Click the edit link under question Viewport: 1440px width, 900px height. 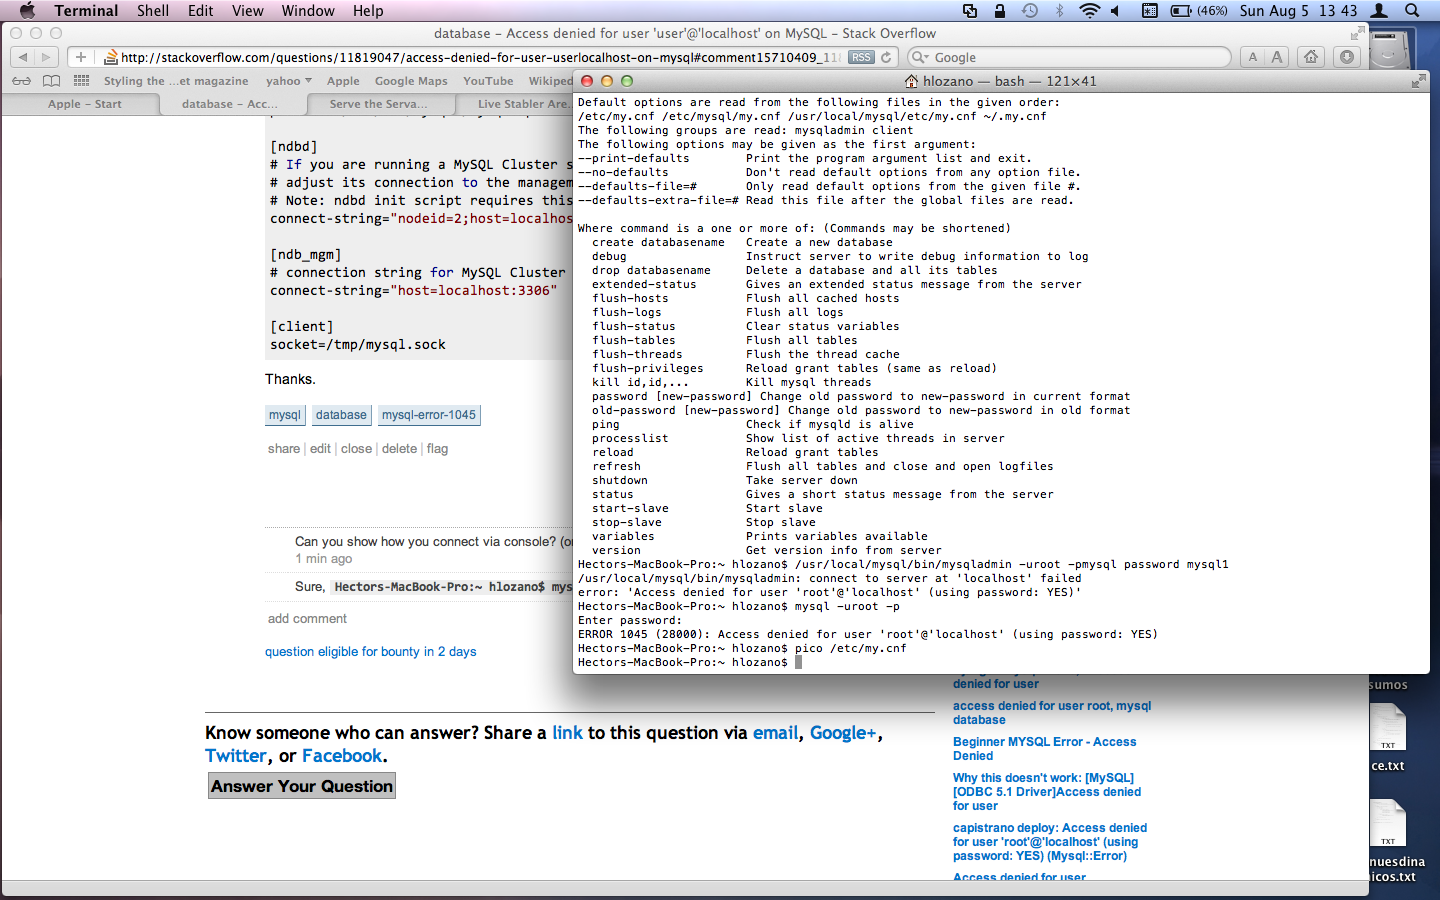point(320,449)
